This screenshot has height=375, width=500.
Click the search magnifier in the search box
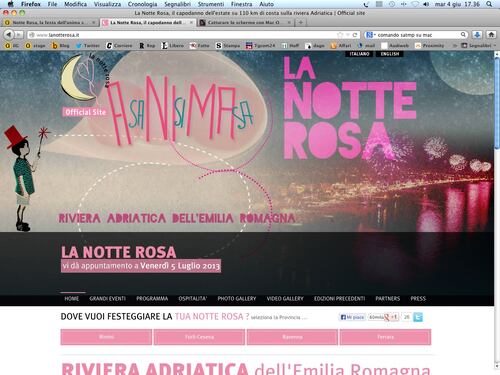[x=463, y=35]
